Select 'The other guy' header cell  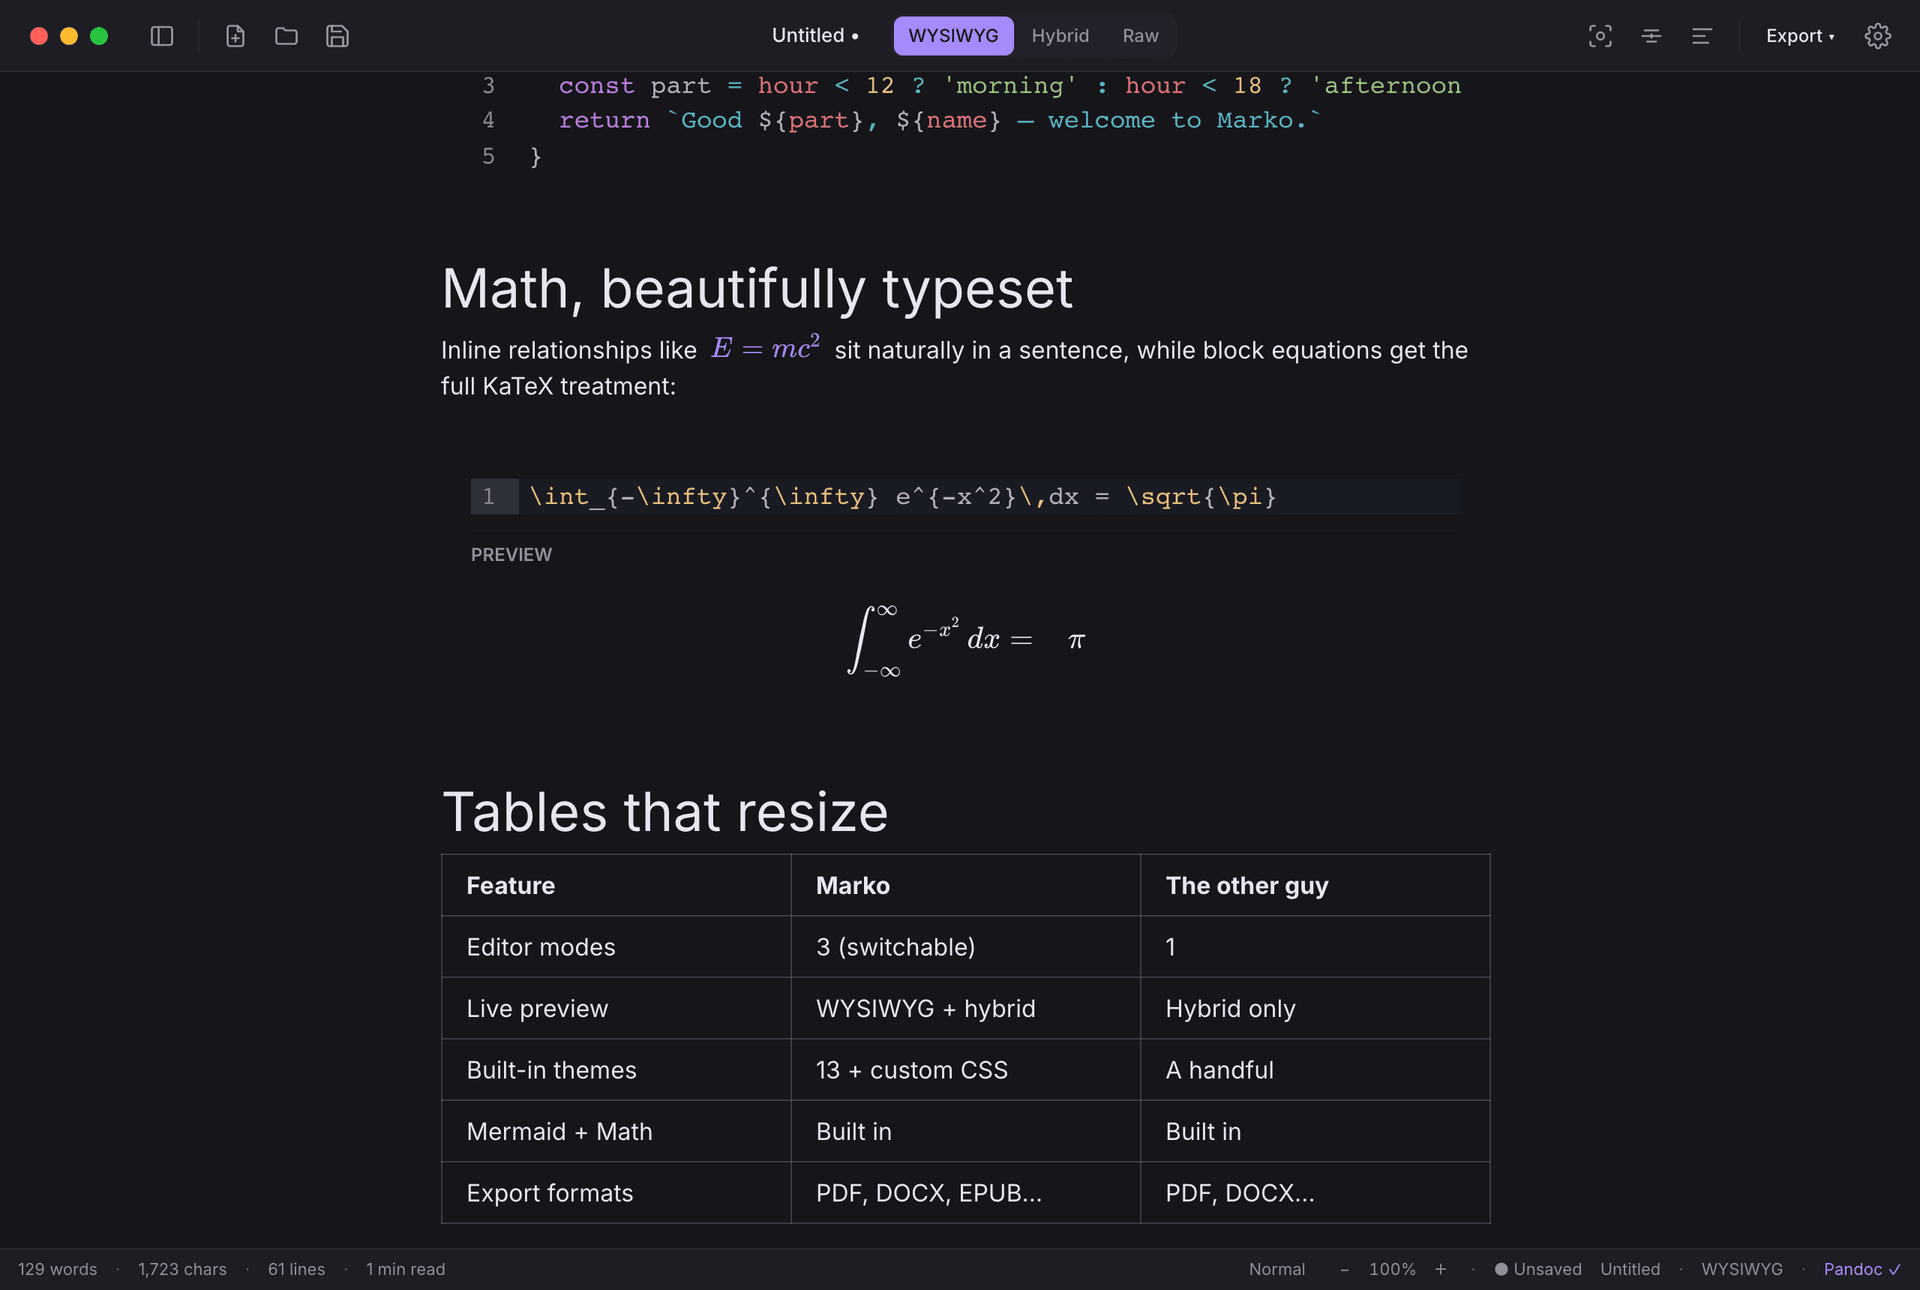[1315, 885]
